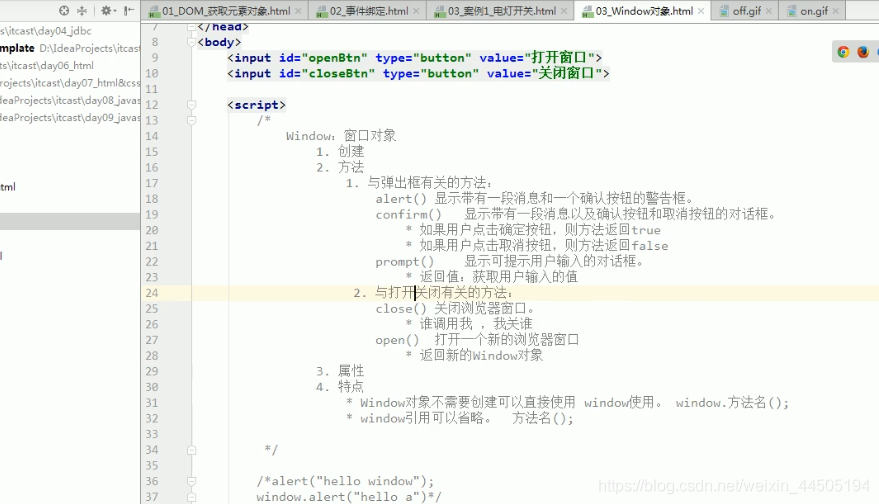Click the 03_Window对象.html file icon
Image resolution: width=879 pixels, height=504 pixels.
tap(587, 11)
